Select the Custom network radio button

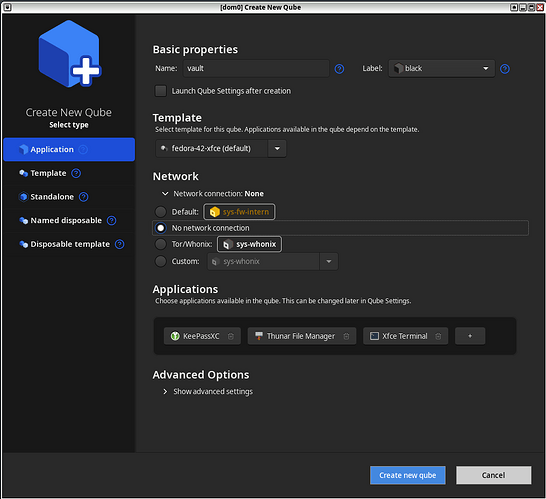coord(161,261)
